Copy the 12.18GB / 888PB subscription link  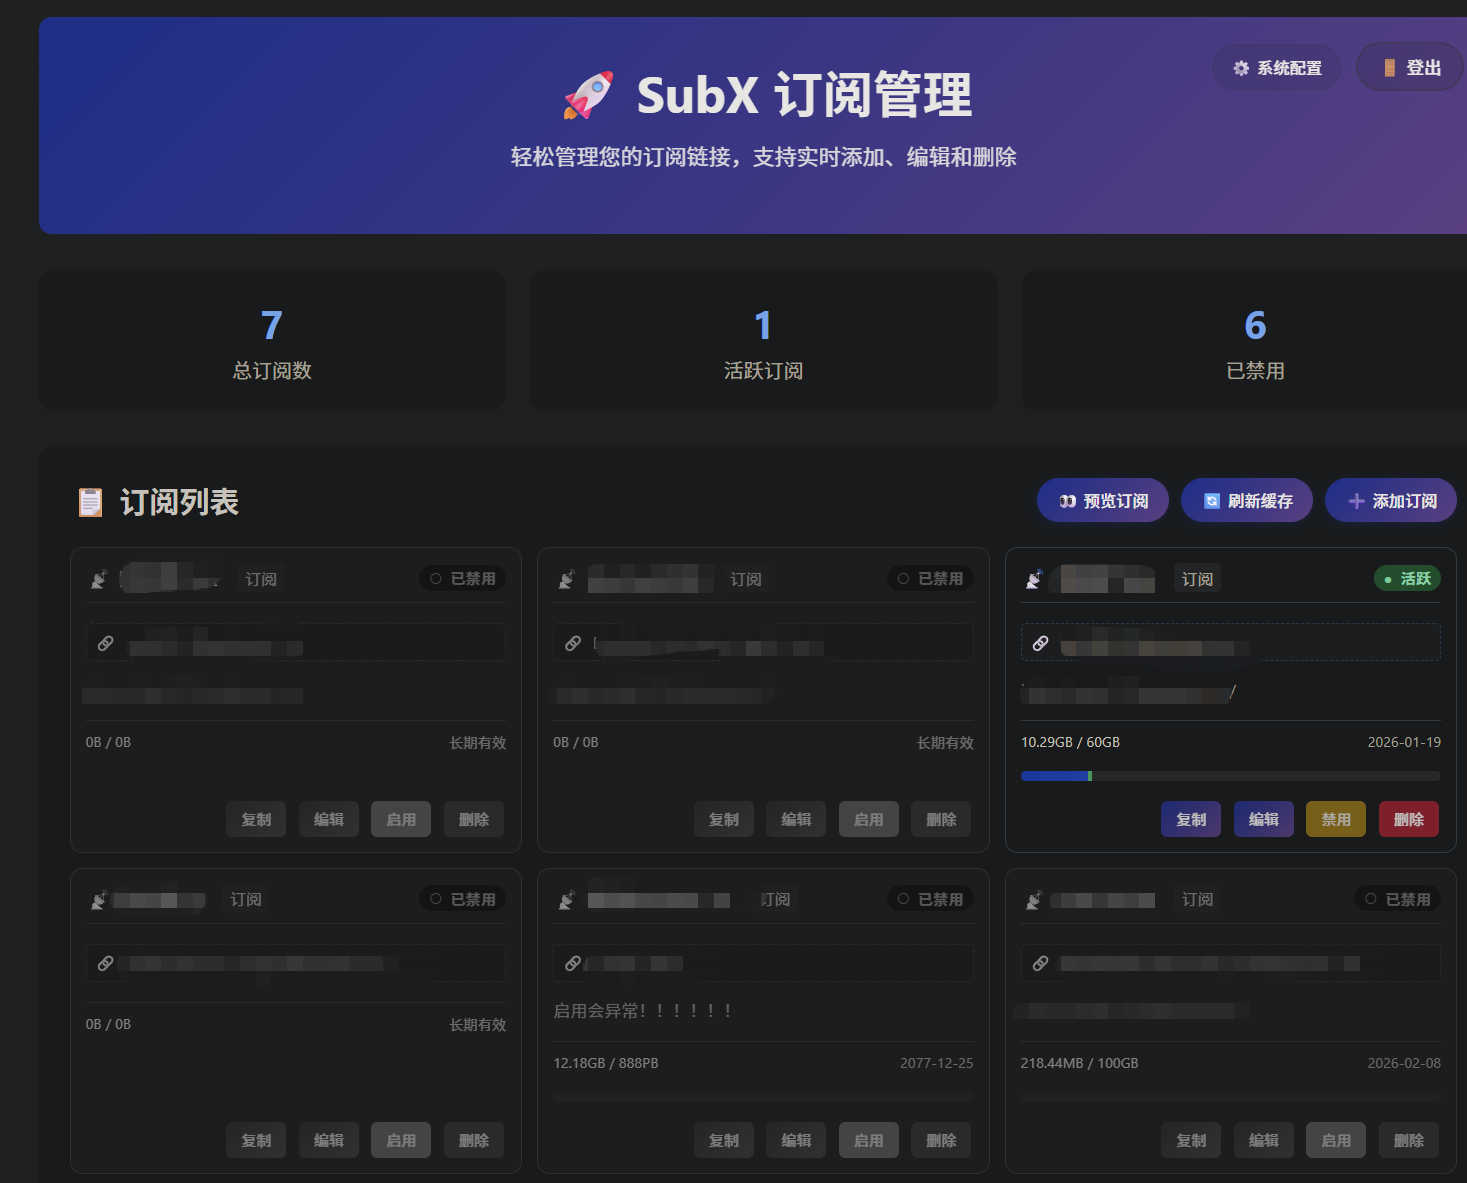(724, 1140)
